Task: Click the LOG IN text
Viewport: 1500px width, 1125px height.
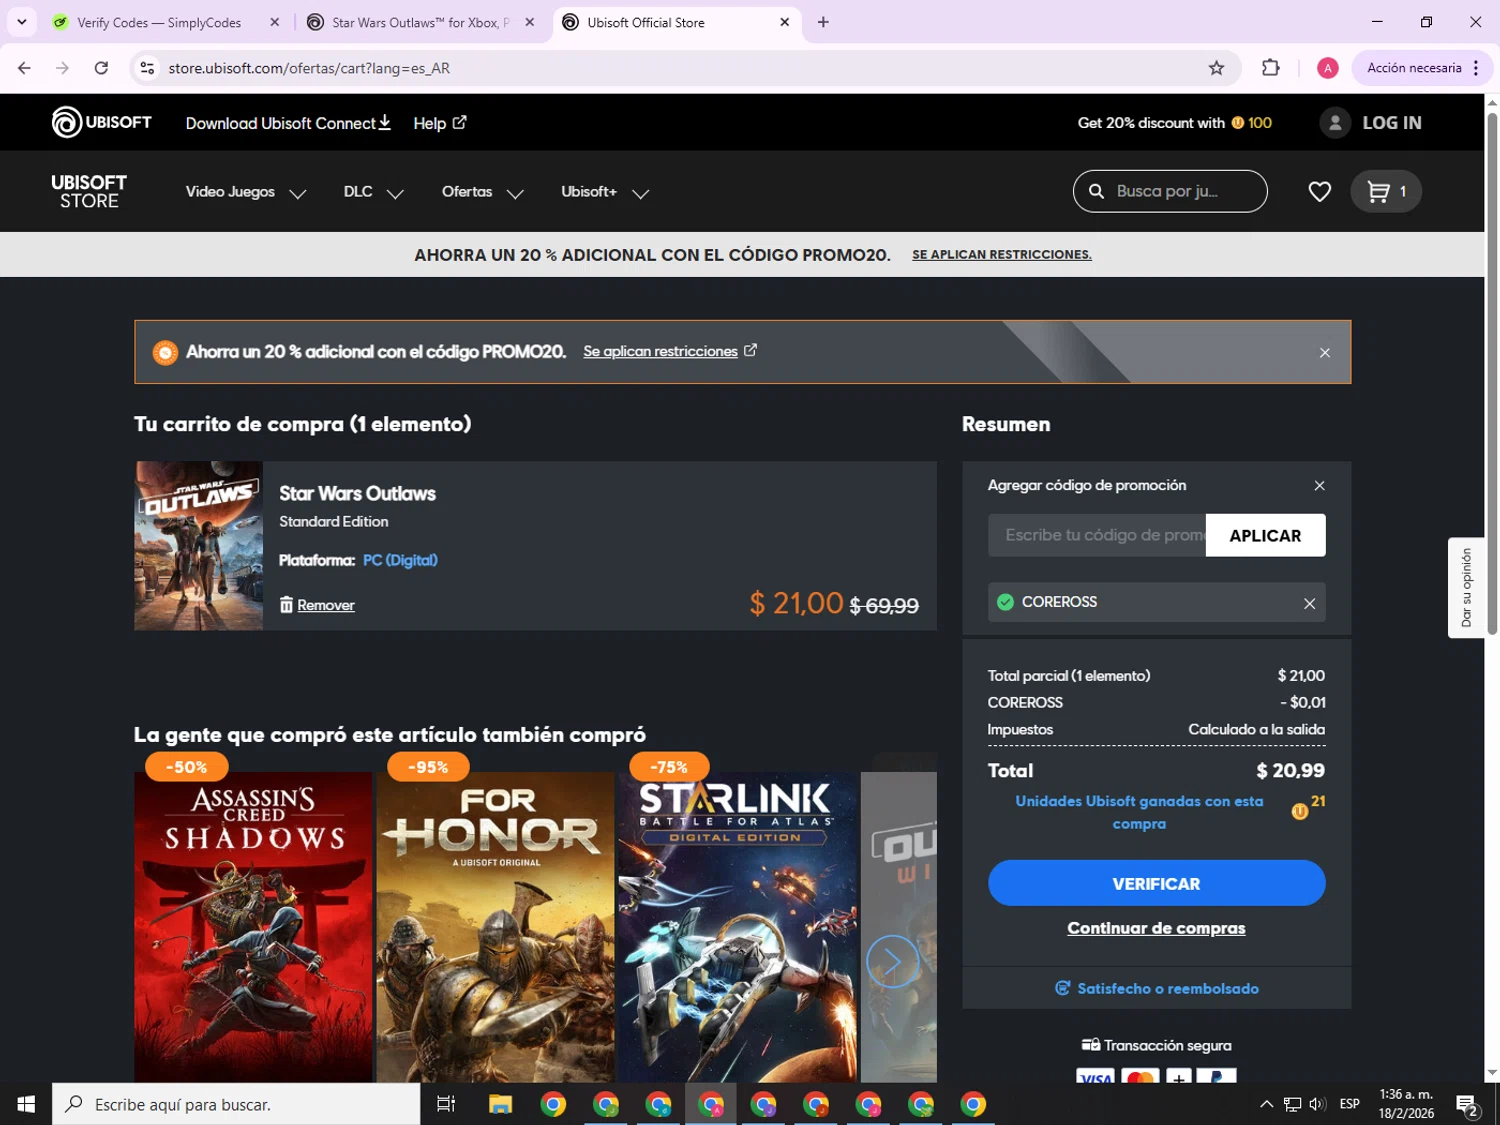Action: [1391, 122]
